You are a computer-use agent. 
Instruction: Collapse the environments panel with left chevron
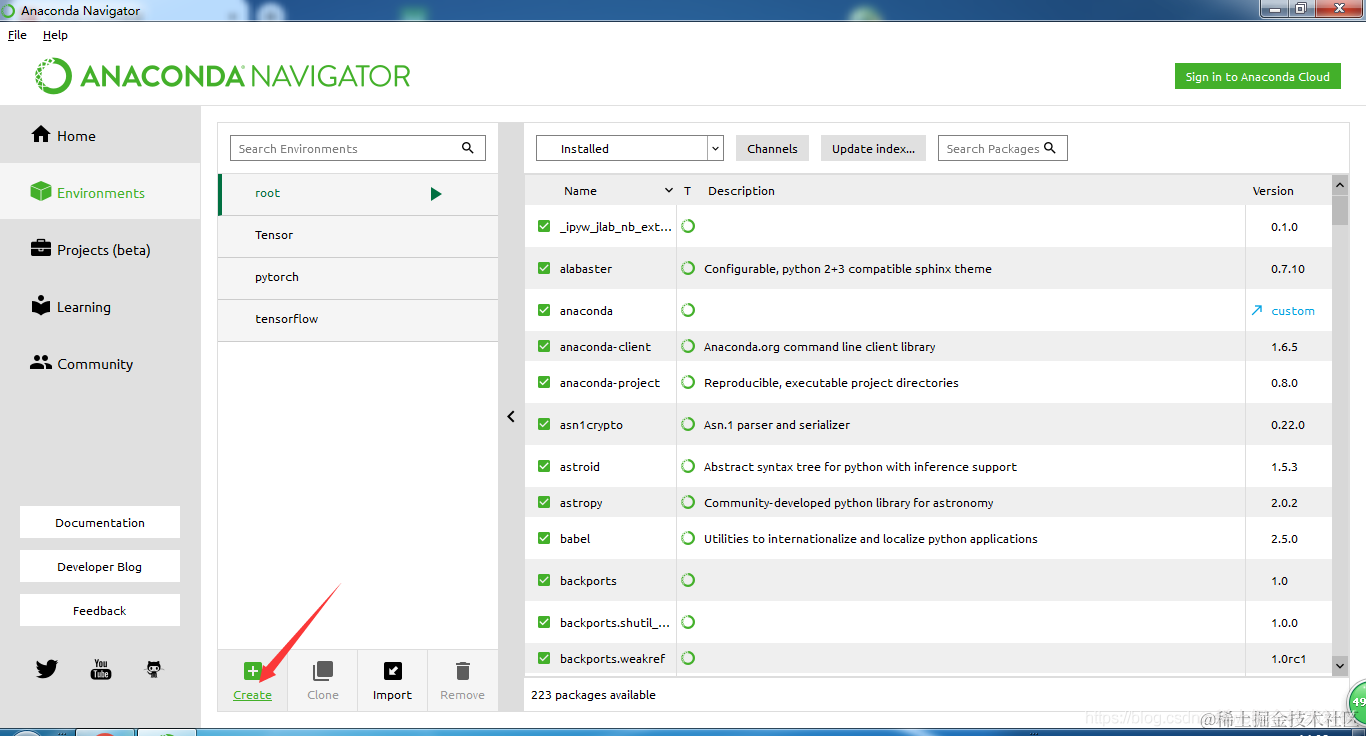511,416
